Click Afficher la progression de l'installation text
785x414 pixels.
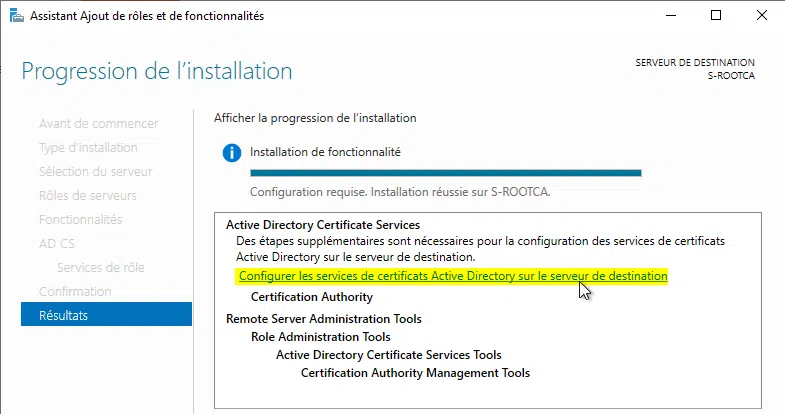315,118
